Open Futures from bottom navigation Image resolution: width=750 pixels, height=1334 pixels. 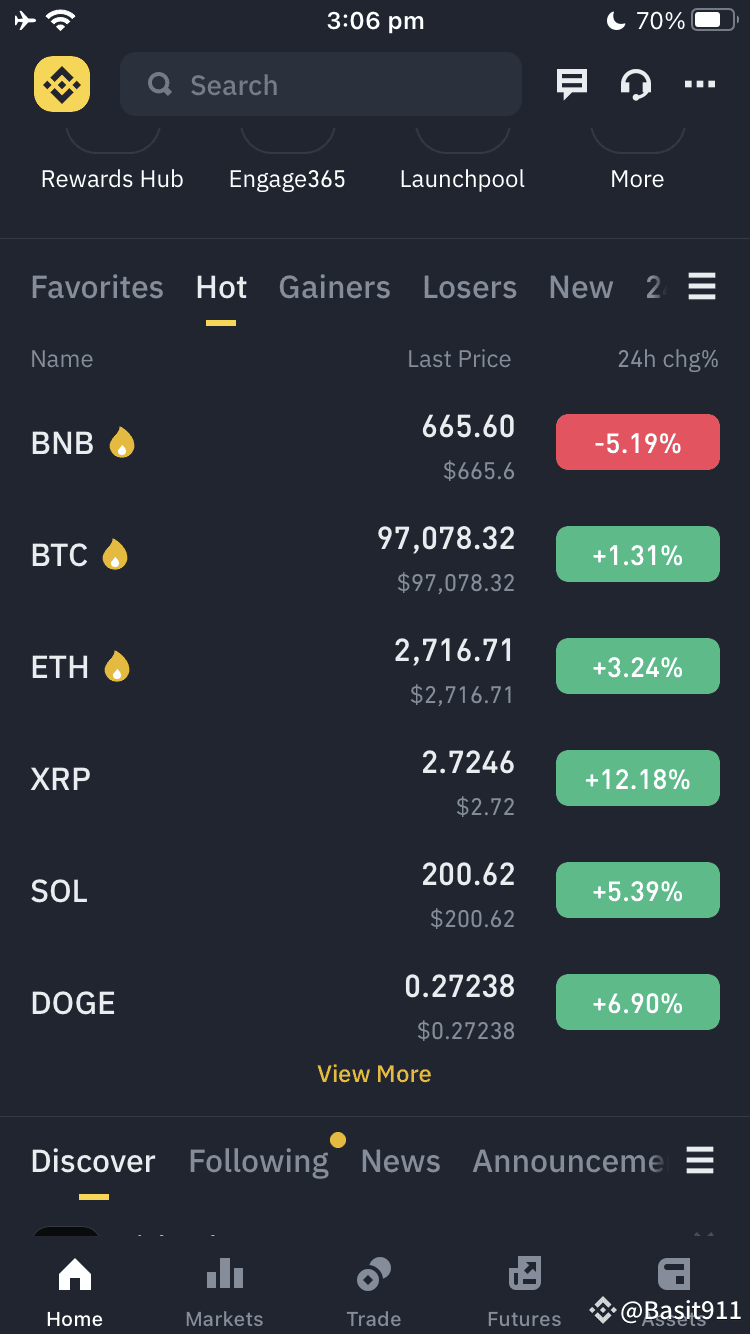tap(524, 1292)
